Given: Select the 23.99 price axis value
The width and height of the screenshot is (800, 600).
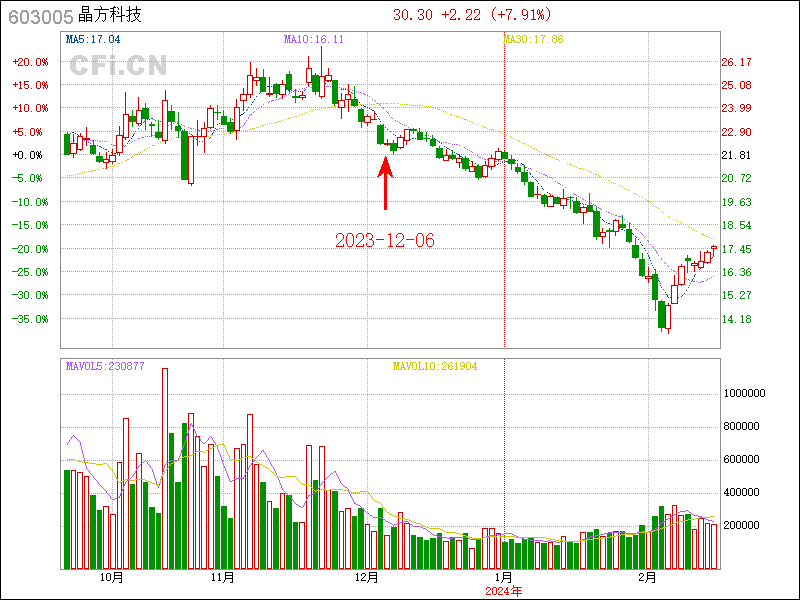Looking at the screenshot, I should click(x=736, y=108).
